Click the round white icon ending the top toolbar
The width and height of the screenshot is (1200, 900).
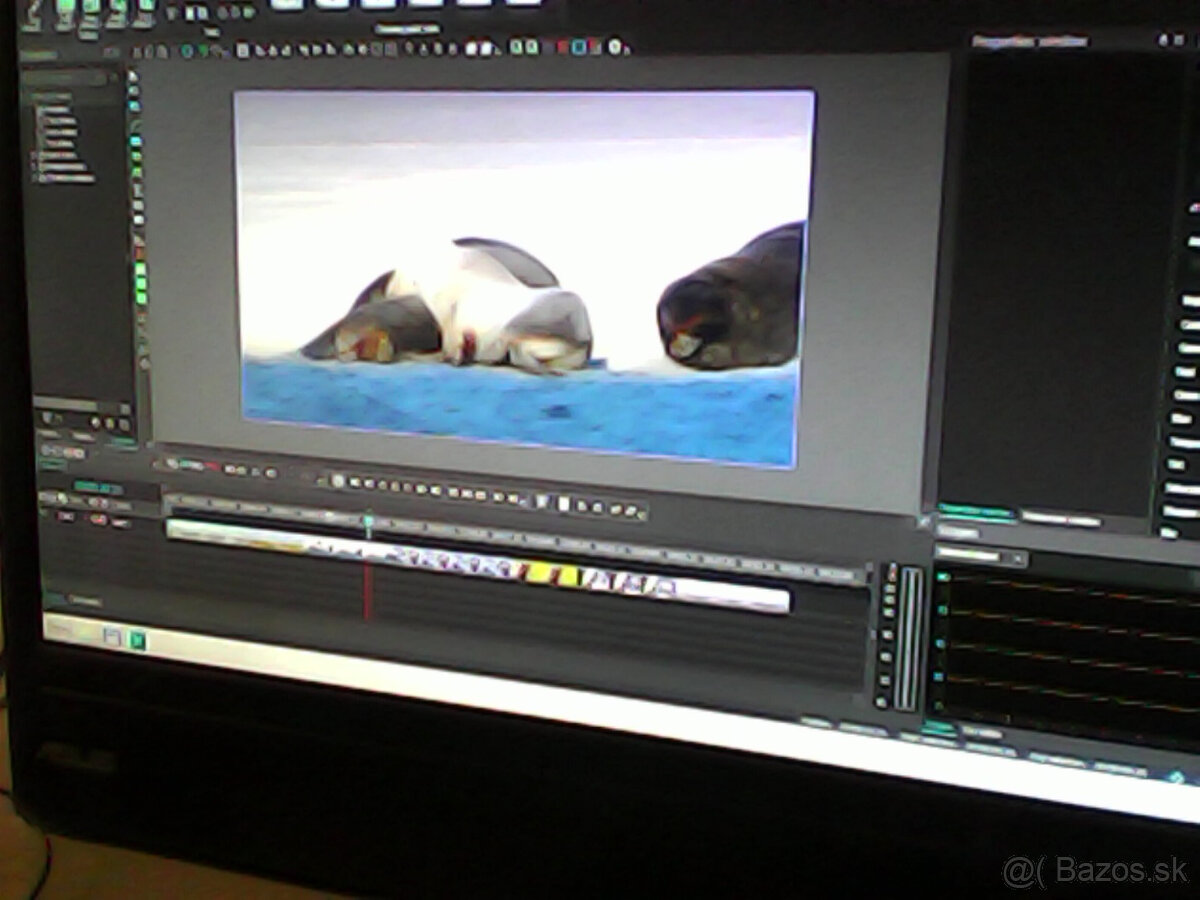617,46
